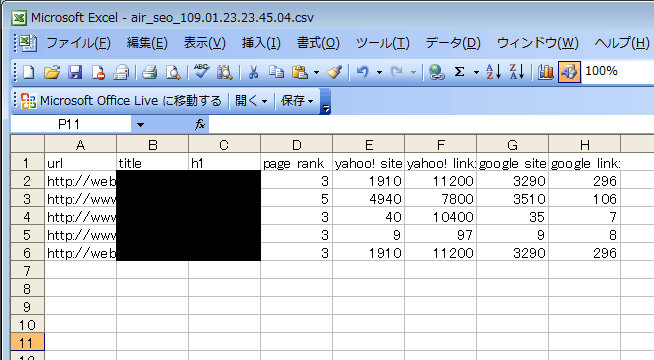Click the Copy icon in the toolbar
This screenshot has height=360, width=654.
pos(276,73)
